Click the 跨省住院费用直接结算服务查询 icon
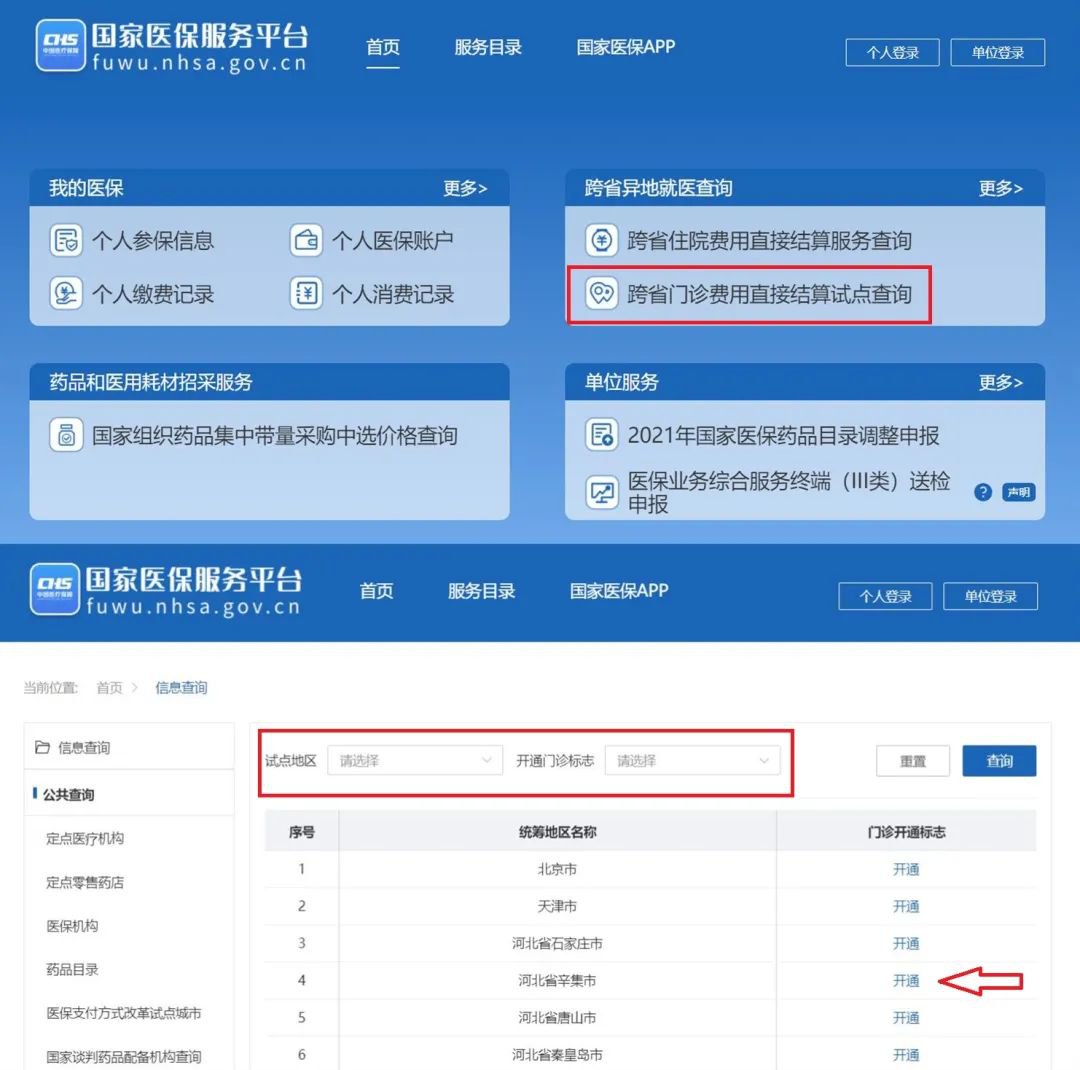The height and width of the screenshot is (1070, 1080). pos(601,240)
